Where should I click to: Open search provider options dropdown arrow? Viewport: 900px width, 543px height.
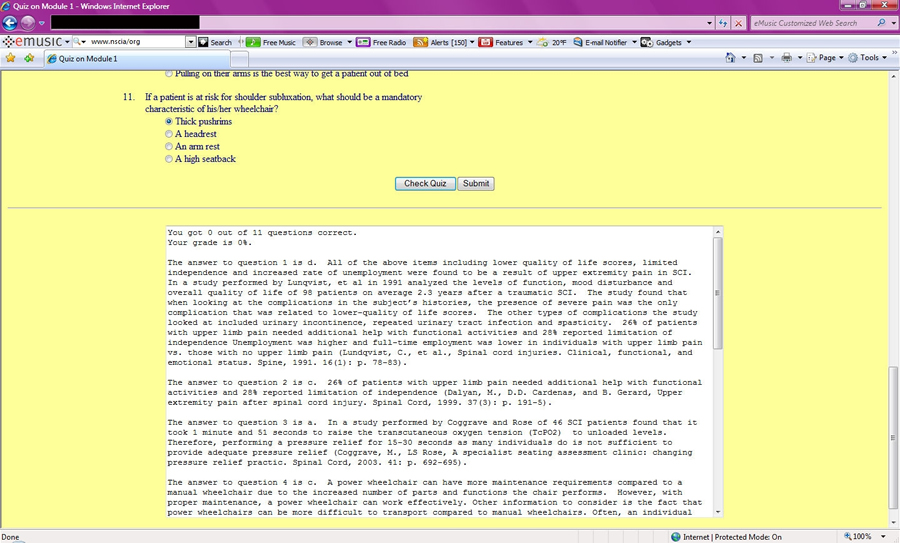pos(894,24)
